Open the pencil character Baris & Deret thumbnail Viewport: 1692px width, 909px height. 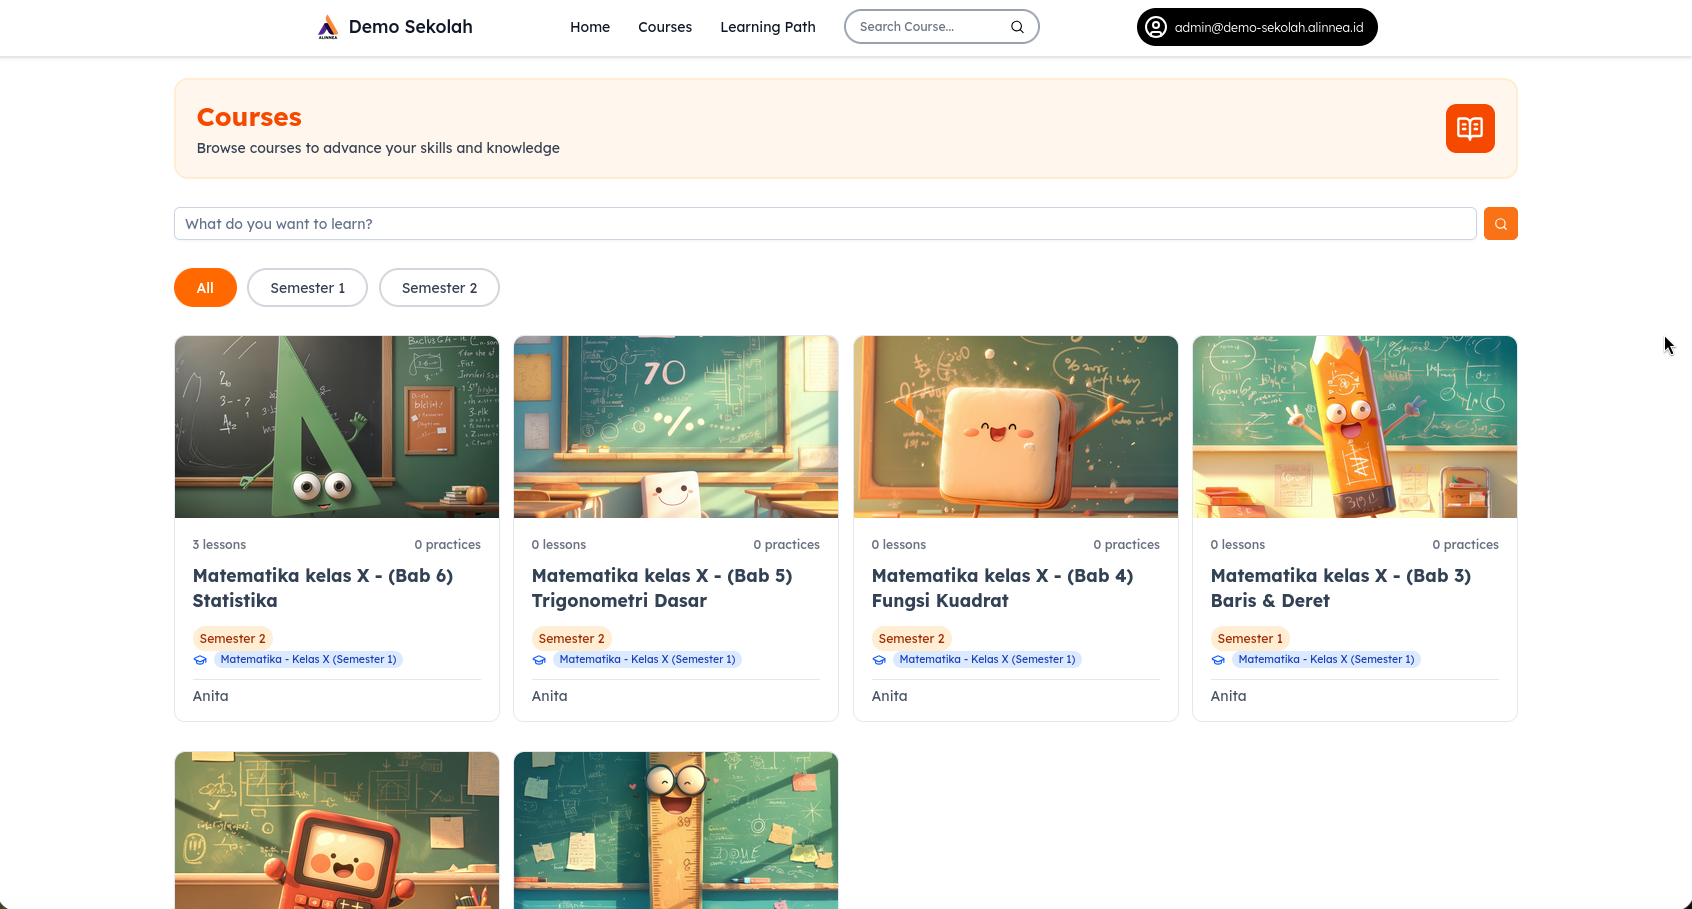[1354, 427]
